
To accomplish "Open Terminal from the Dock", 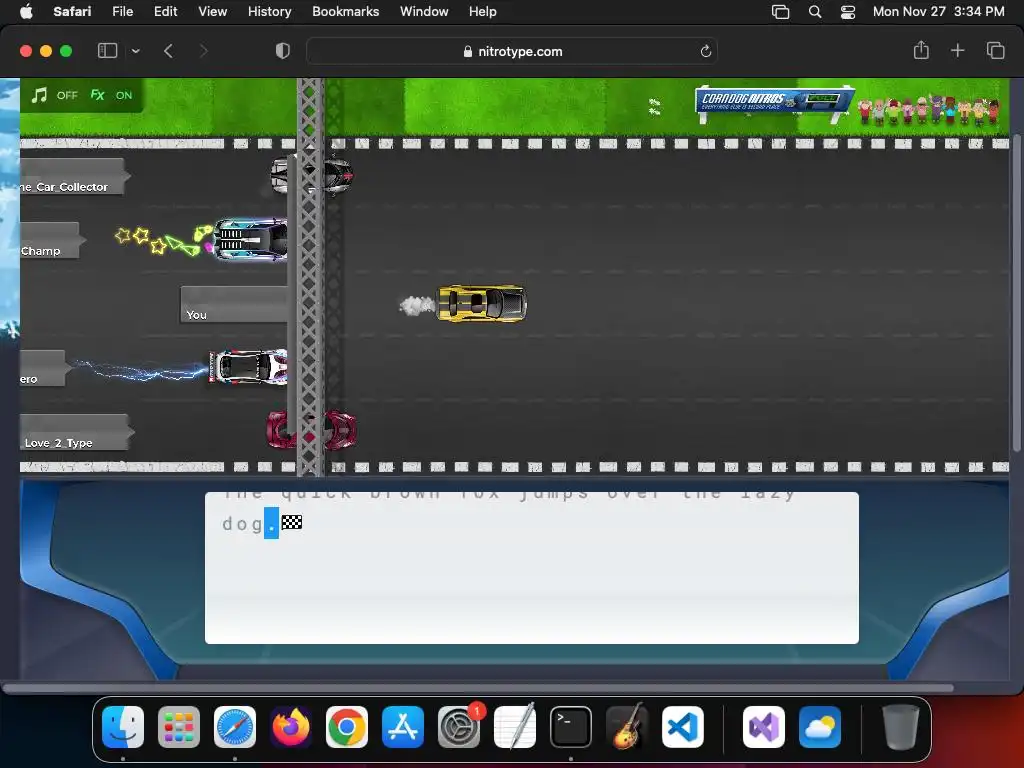I will point(571,727).
